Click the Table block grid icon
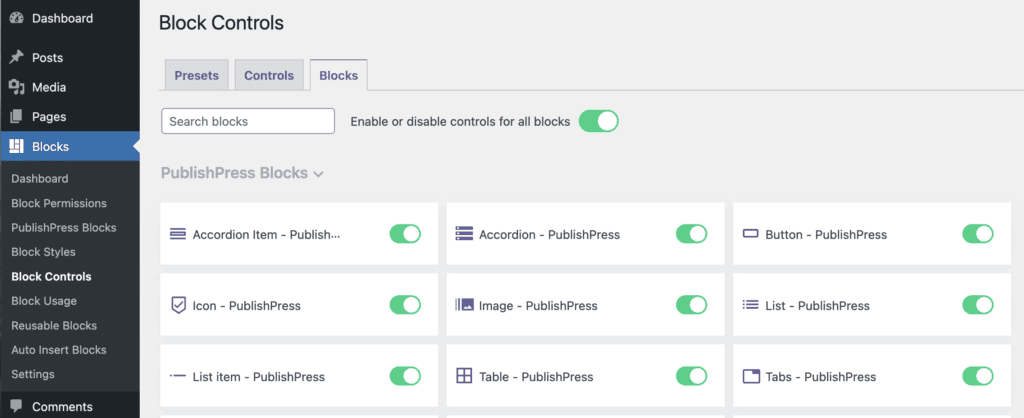 point(464,376)
